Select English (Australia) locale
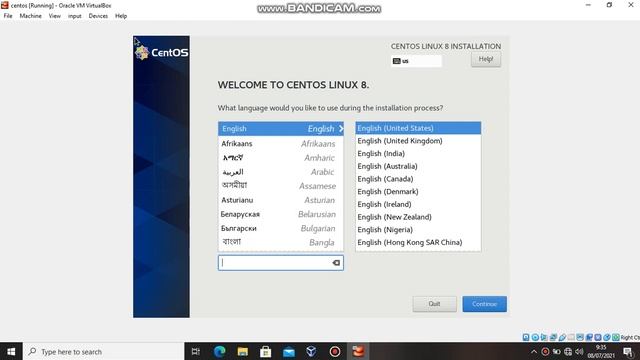Viewport: 640px width, 360px height. (418, 166)
